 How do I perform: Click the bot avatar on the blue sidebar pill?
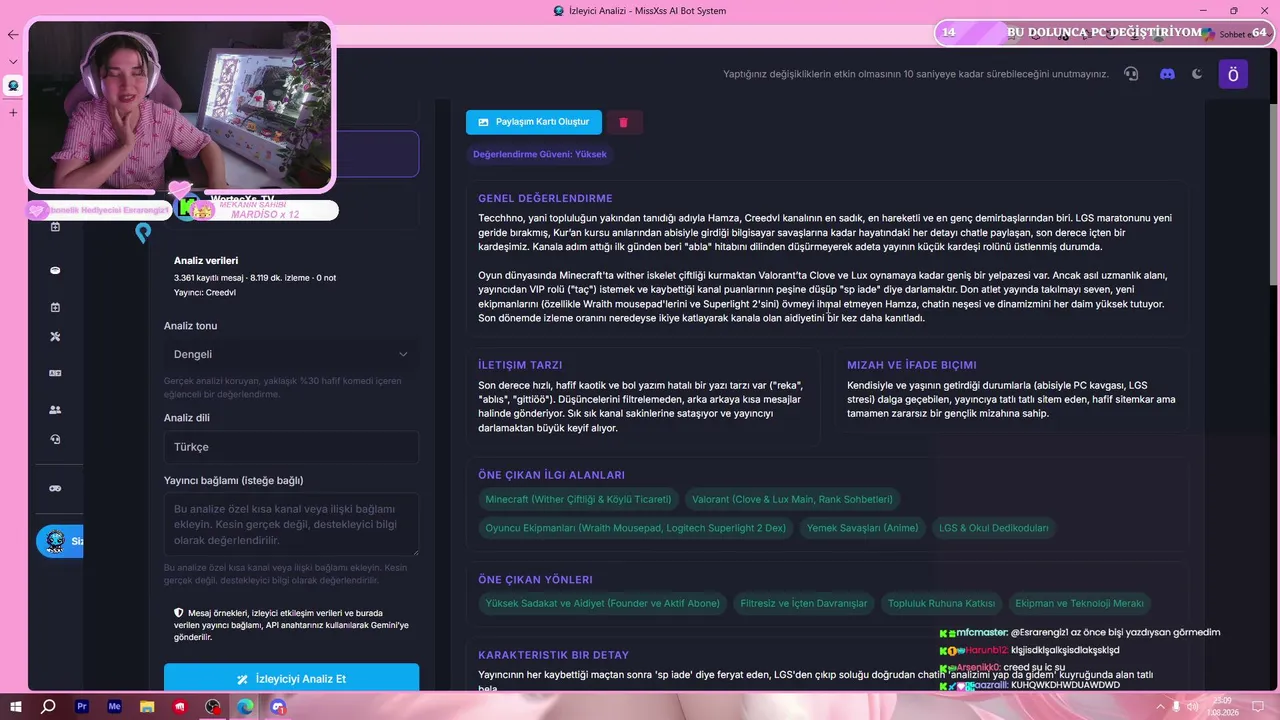coord(55,541)
